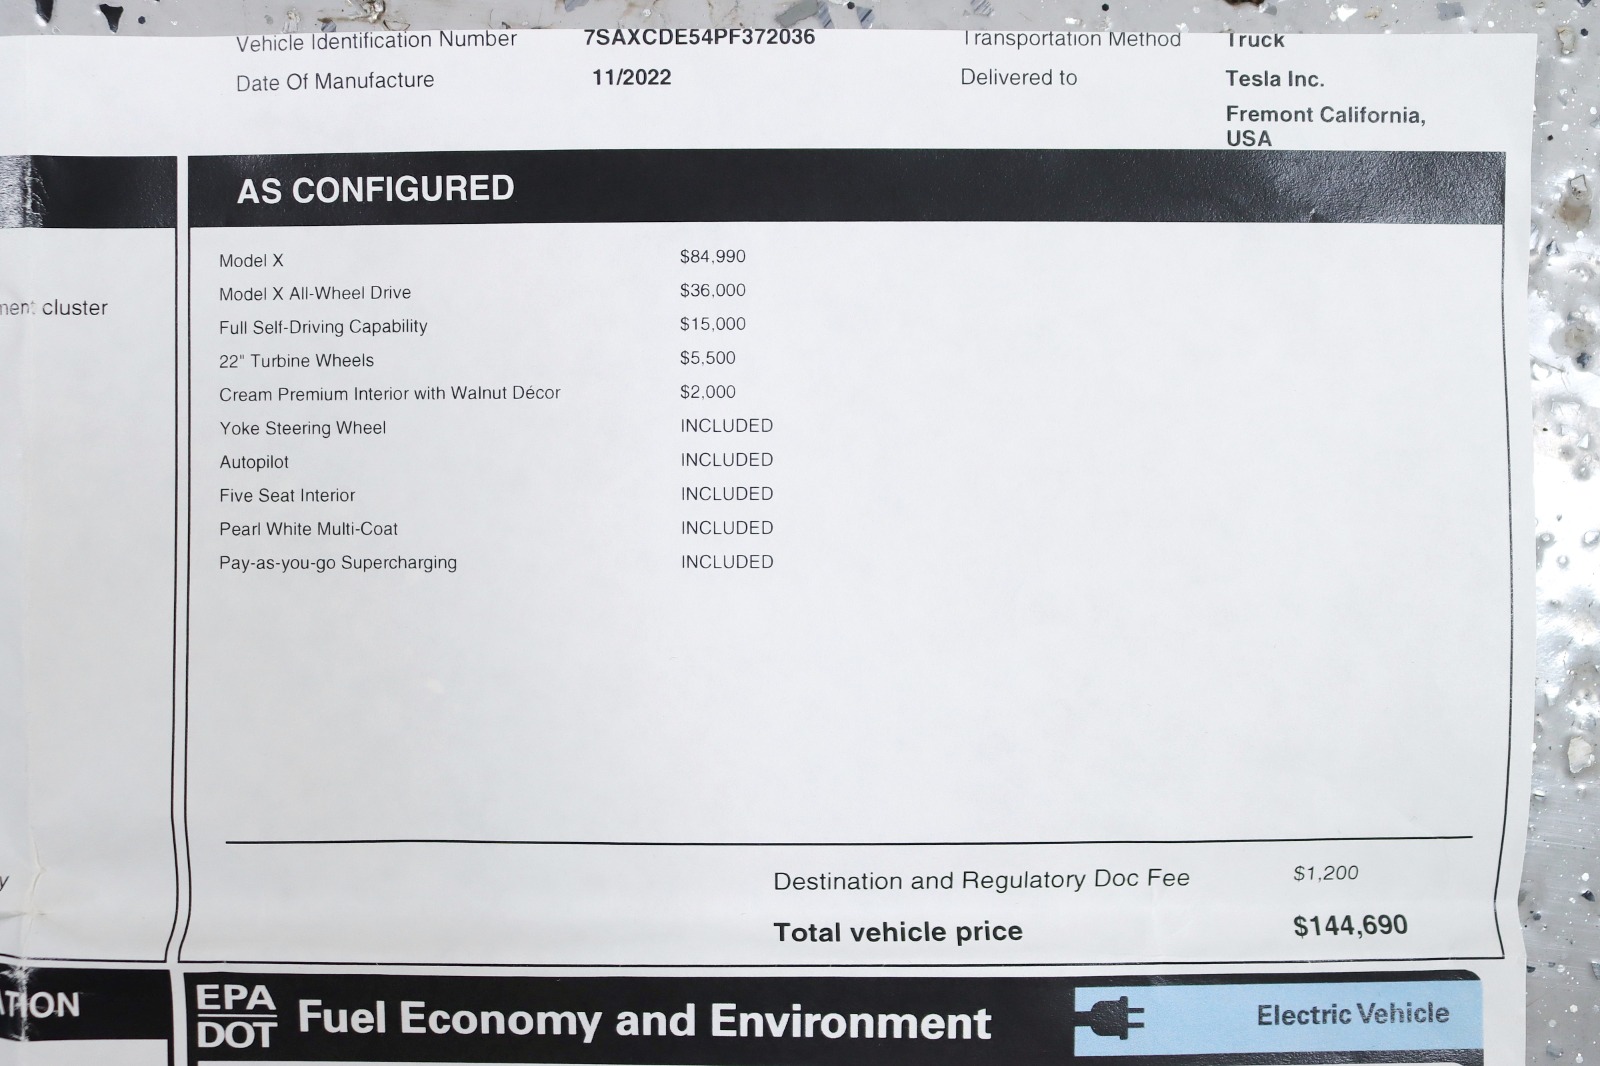Expand the Yoke Steering Wheel entry

(x=302, y=427)
